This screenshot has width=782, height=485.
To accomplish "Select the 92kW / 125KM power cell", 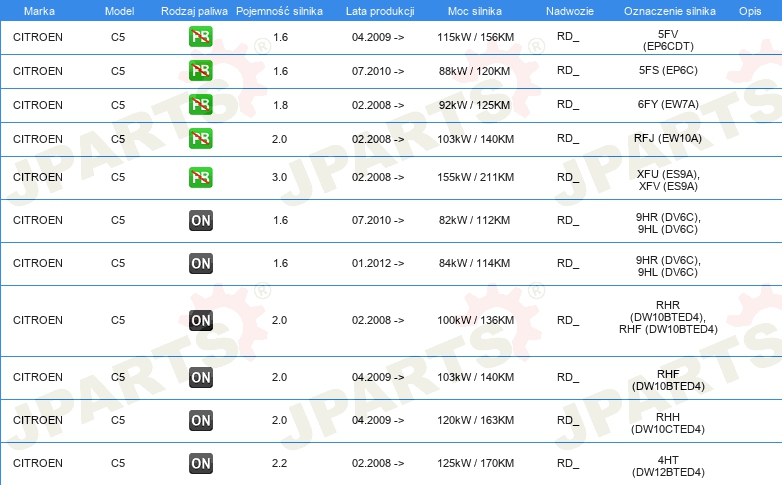I will (x=474, y=105).
